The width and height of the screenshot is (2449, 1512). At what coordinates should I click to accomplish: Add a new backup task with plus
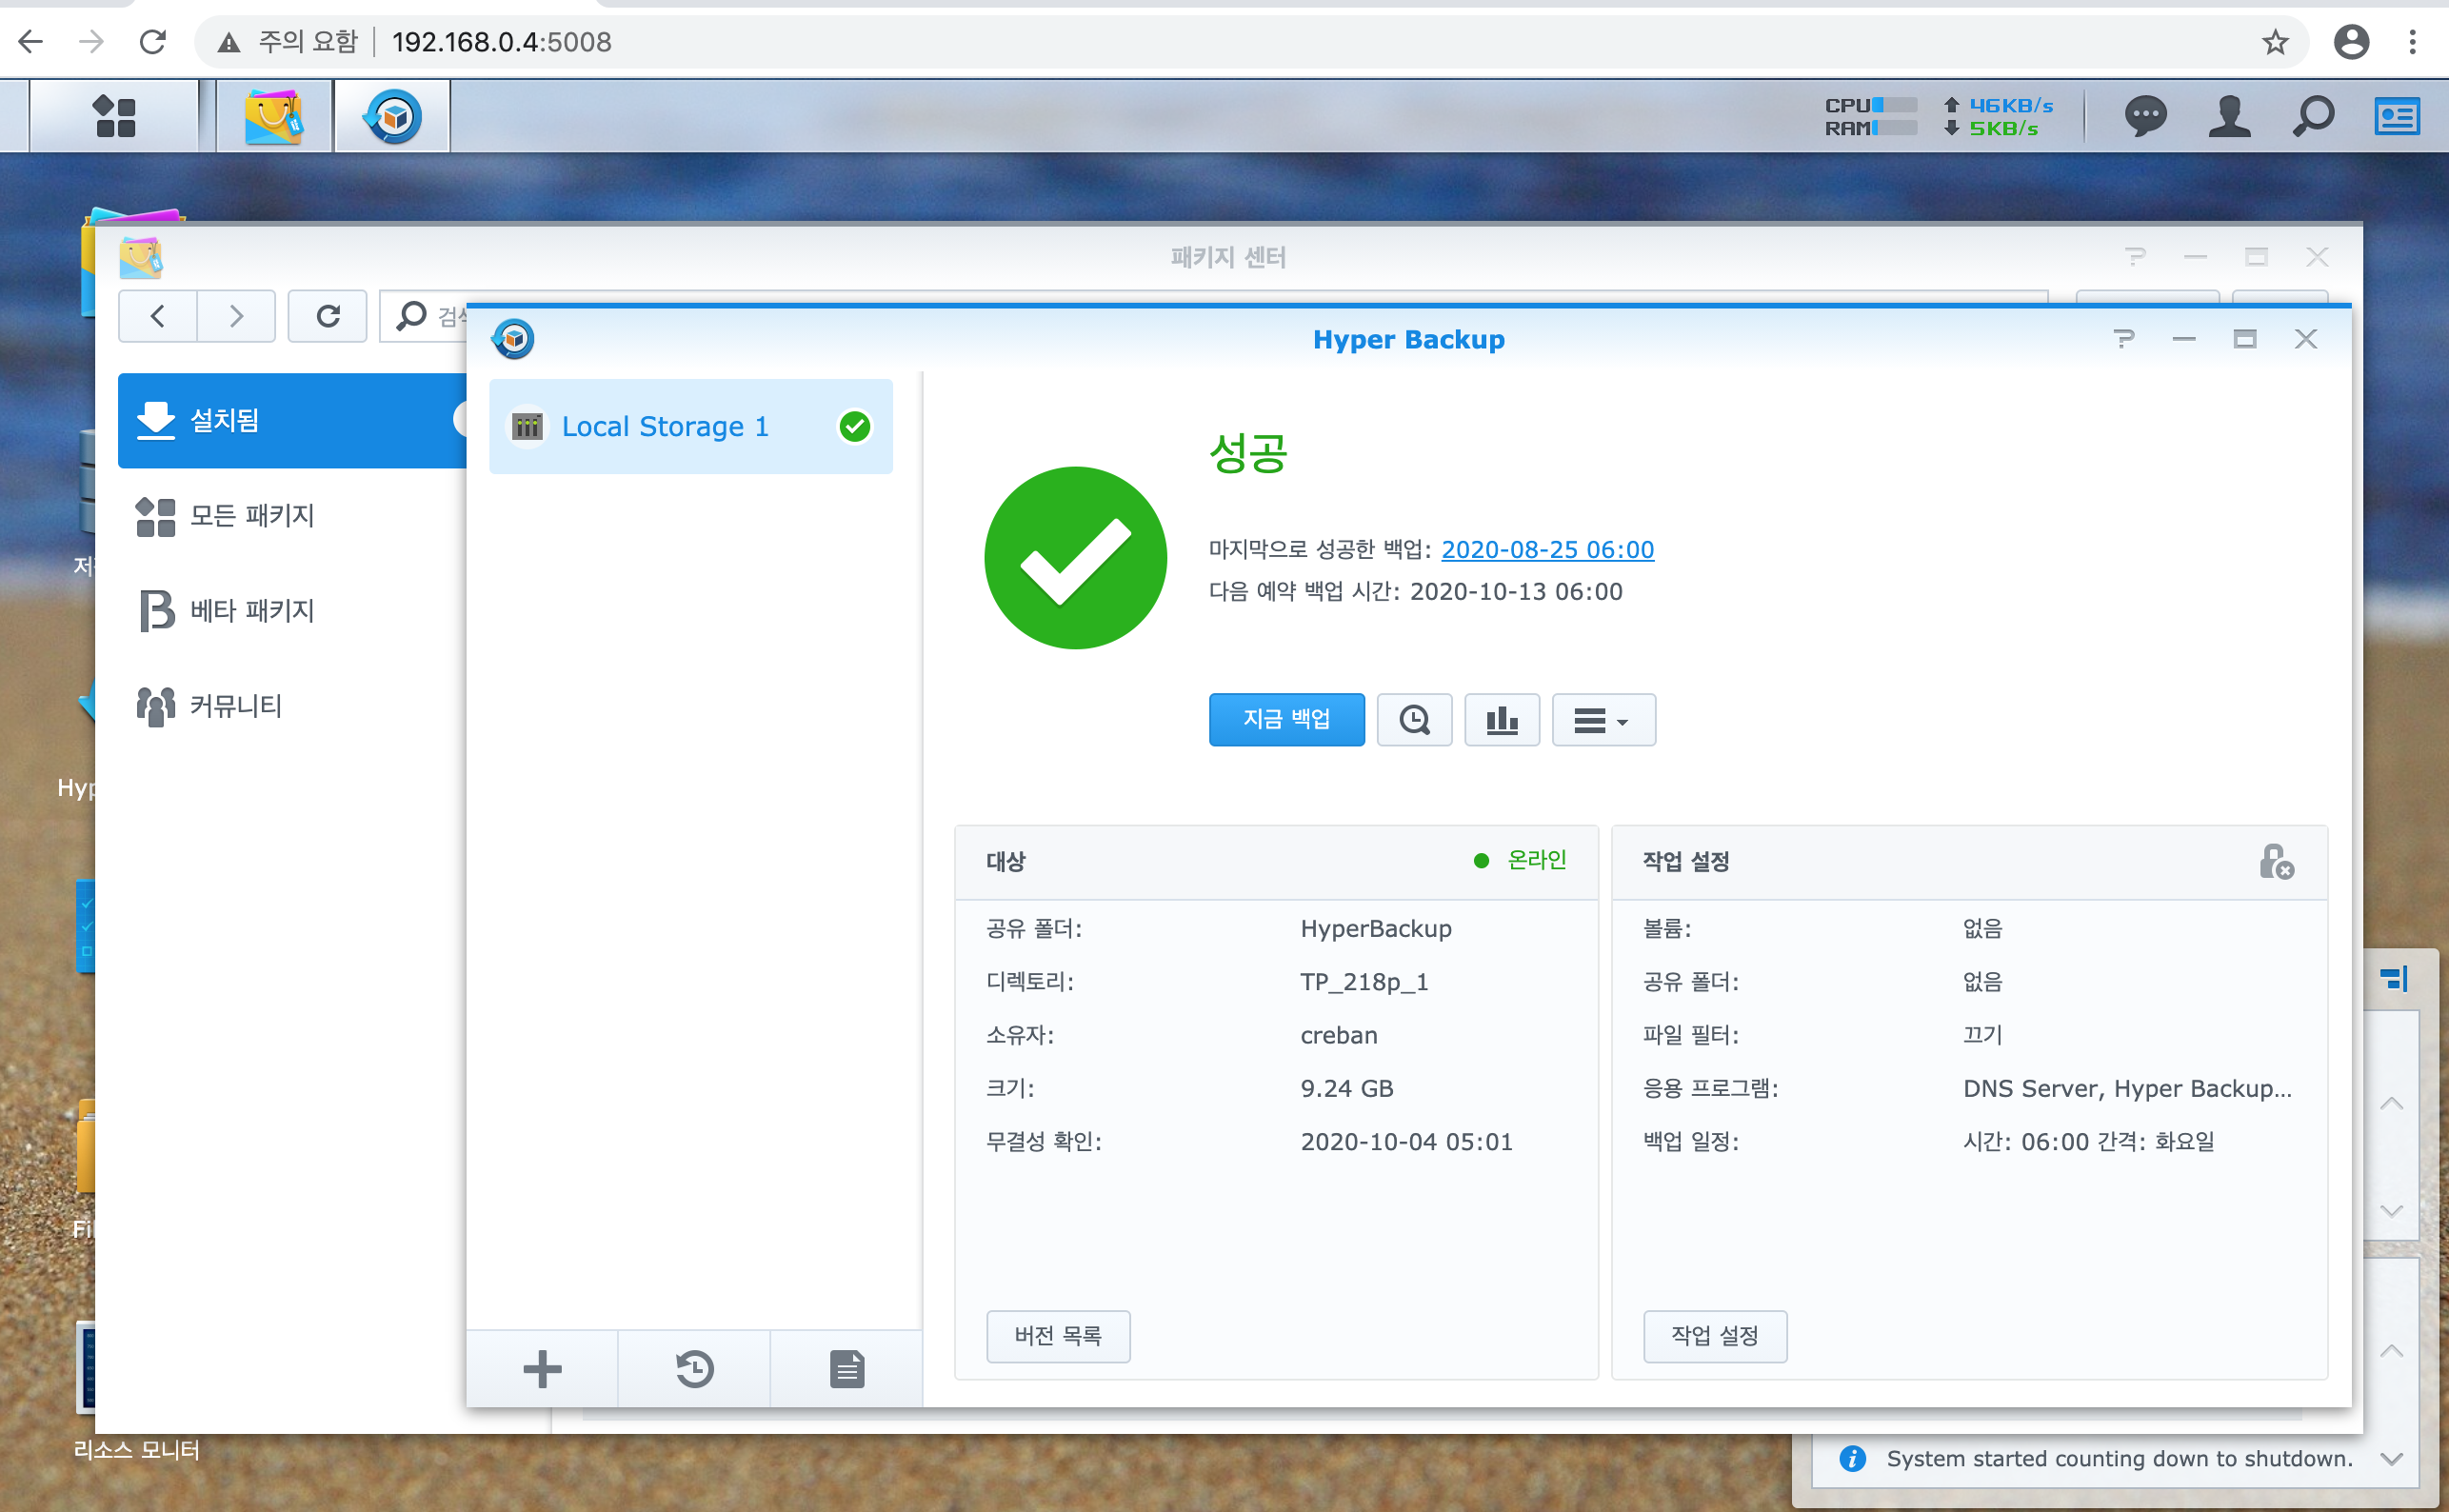[x=542, y=1369]
